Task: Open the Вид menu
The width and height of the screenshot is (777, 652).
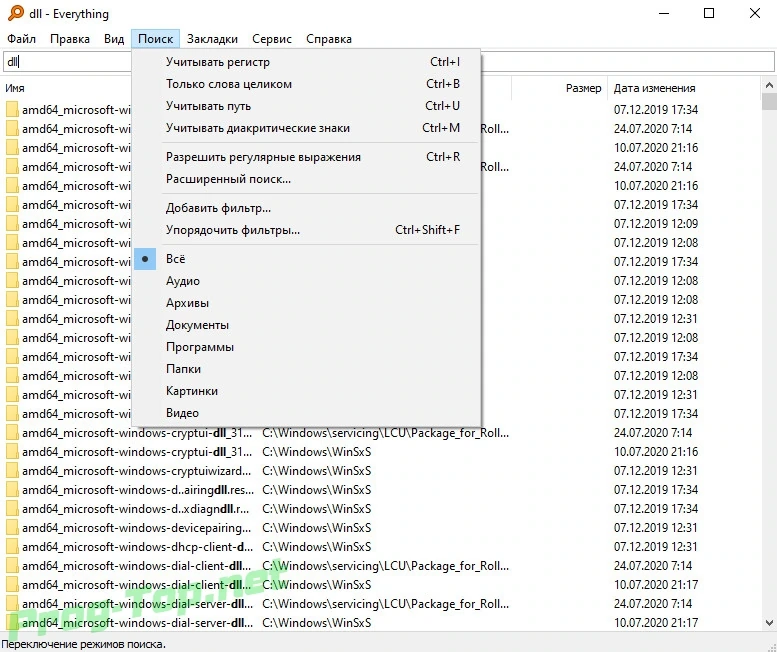Action: tap(114, 39)
